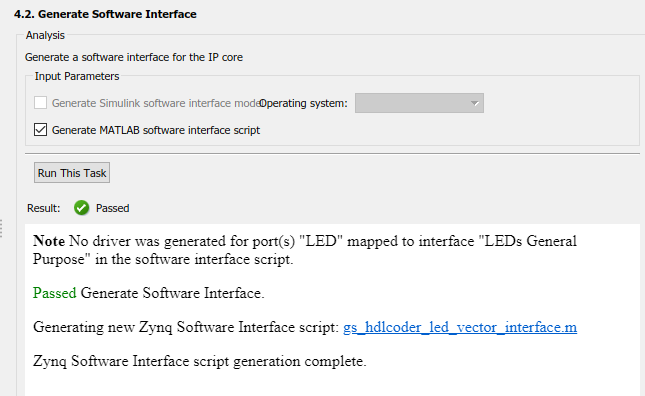Click the 4.2. Generate Software Interface heading
The height and width of the screenshot is (396, 645).
(x=105, y=14)
